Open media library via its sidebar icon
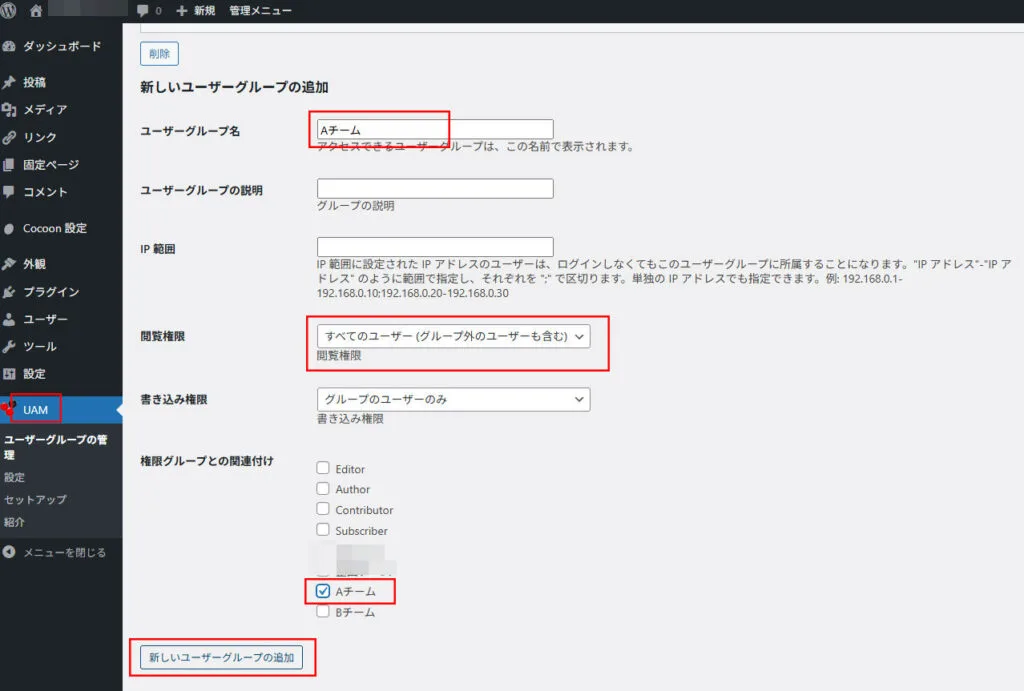 pos(10,110)
